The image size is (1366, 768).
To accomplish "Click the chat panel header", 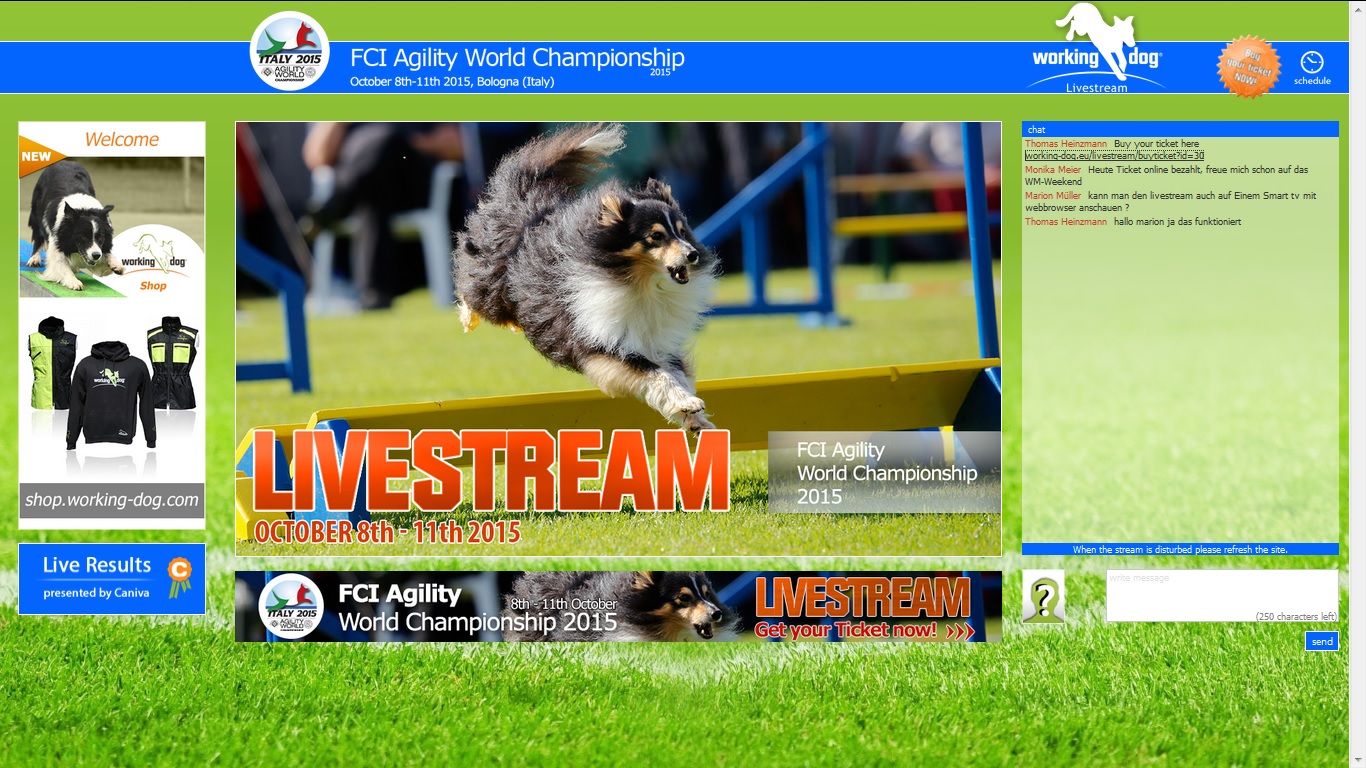I will pos(1180,129).
